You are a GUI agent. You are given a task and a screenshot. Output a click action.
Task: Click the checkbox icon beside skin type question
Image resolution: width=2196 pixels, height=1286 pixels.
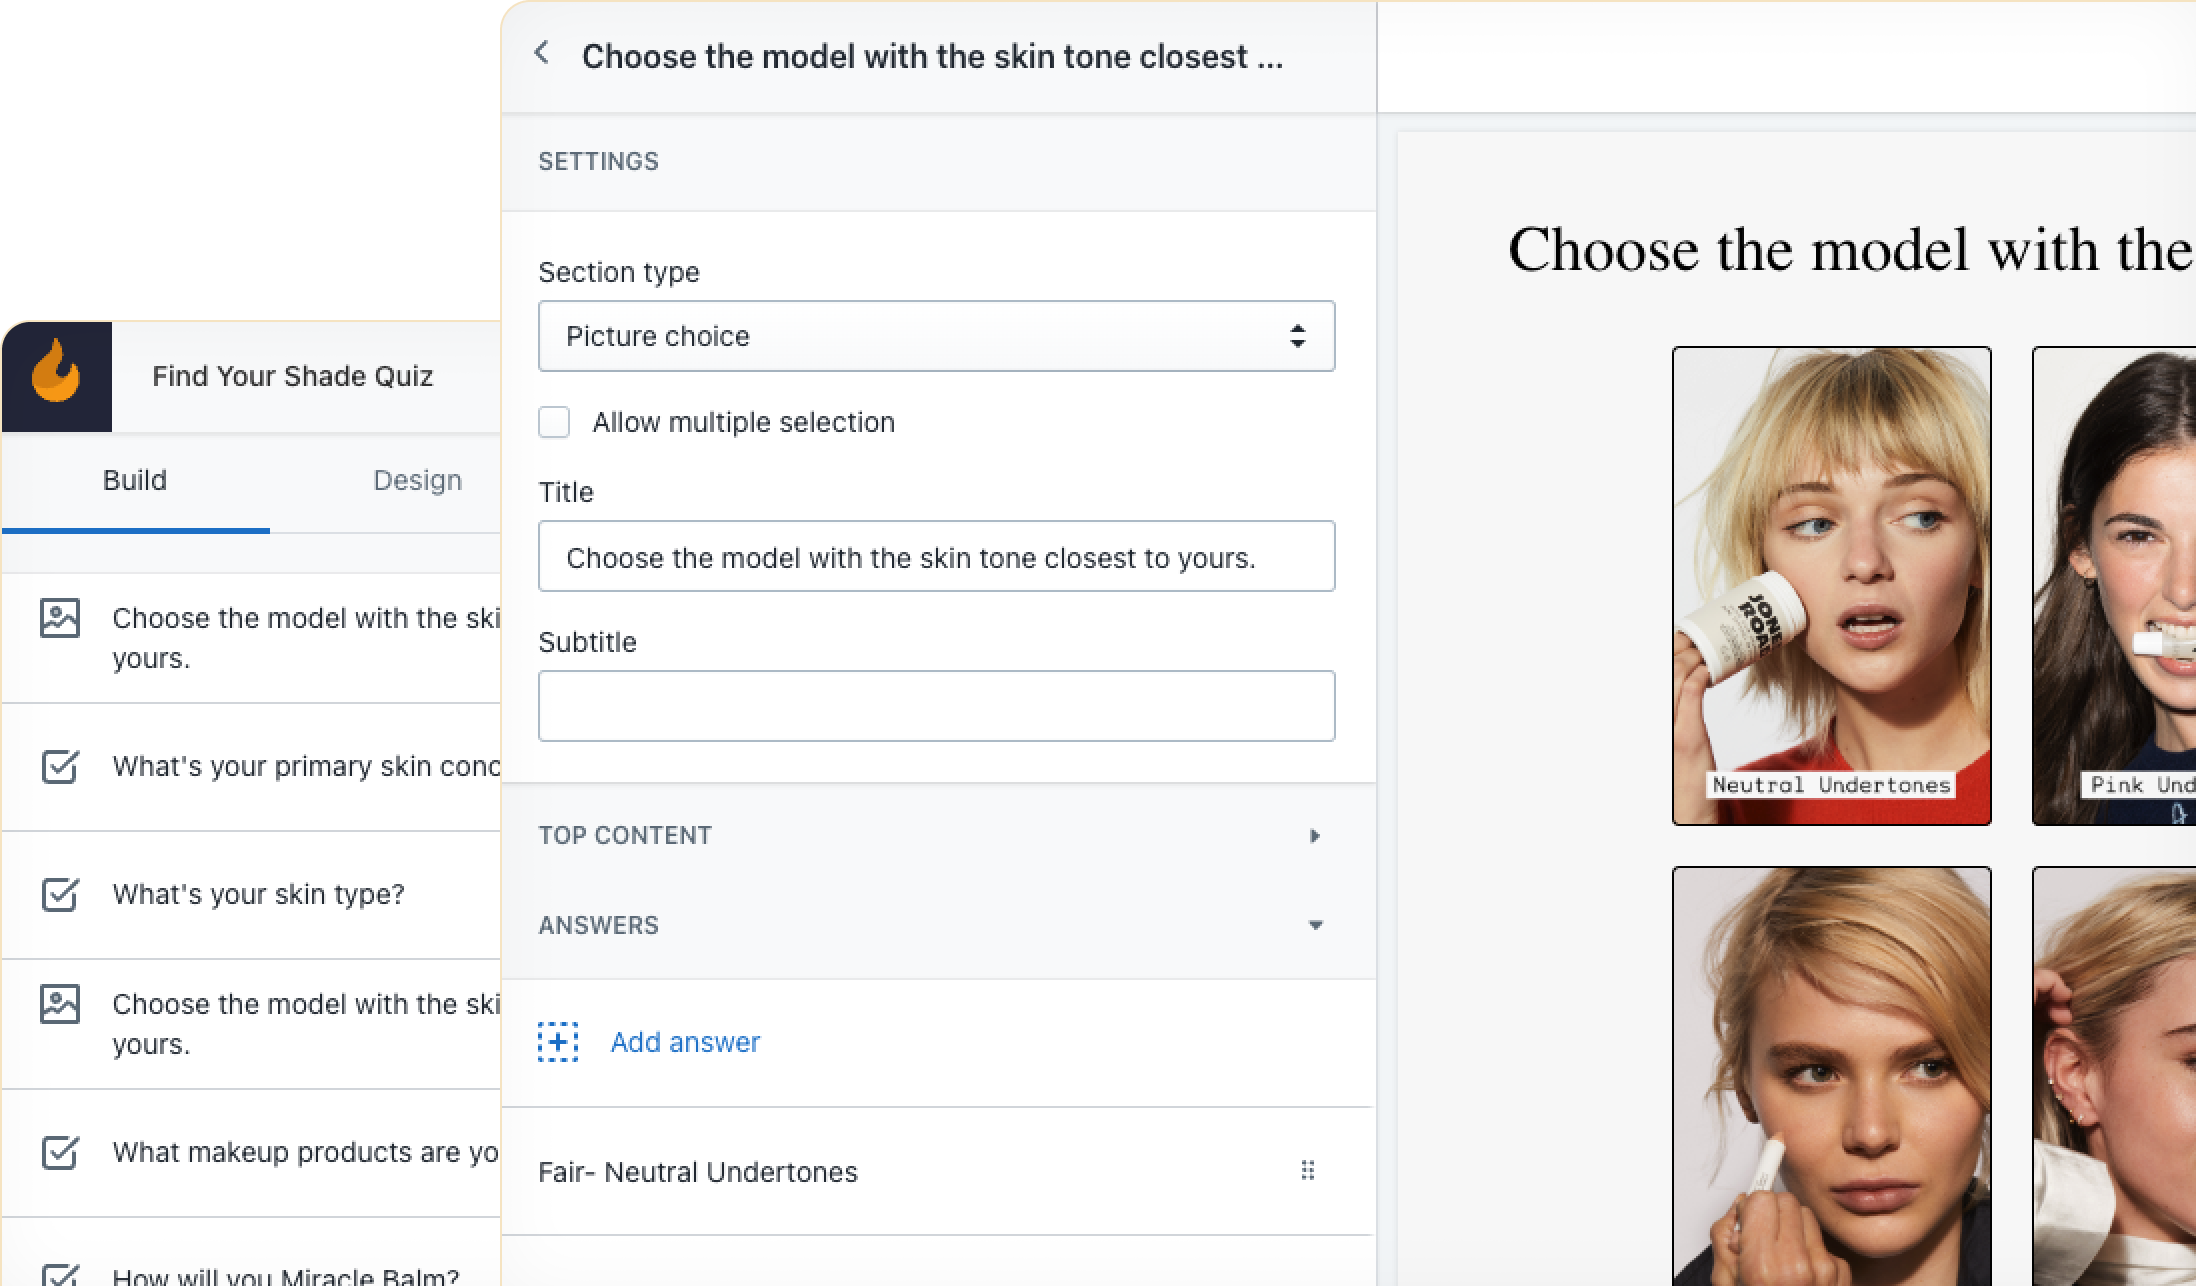point(60,894)
